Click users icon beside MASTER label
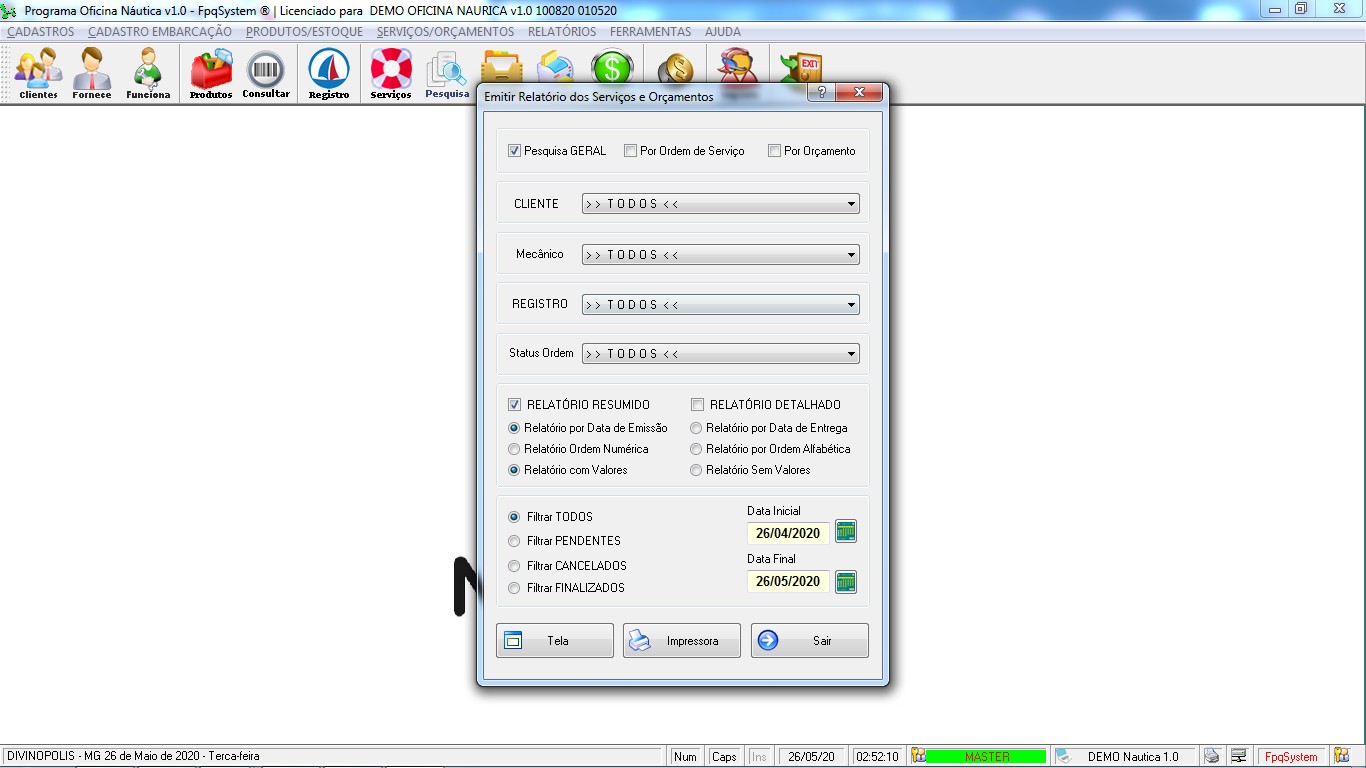This screenshot has width=1366, height=768. pyautogui.click(x=919, y=757)
